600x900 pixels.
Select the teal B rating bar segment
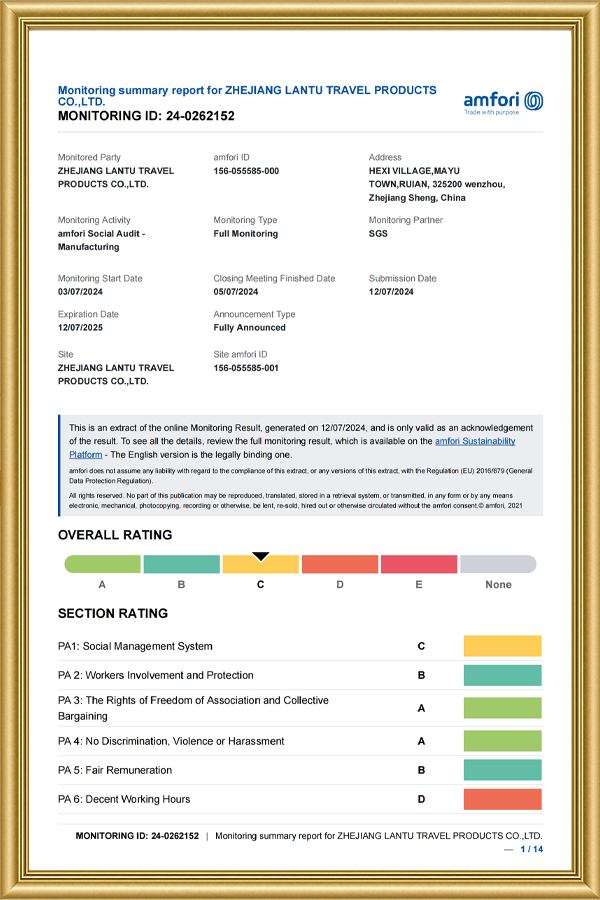click(x=181, y=564)
